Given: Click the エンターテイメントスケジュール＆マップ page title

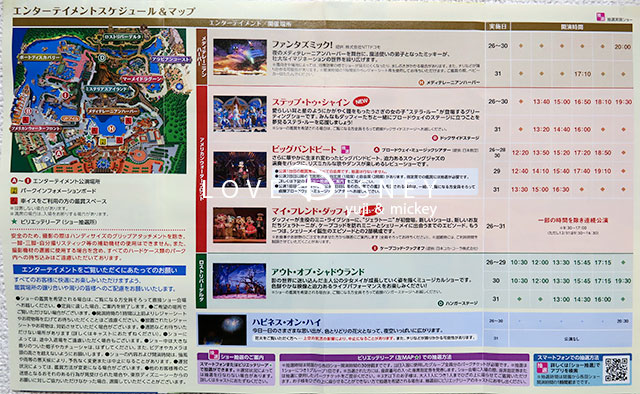Looking at the screenshot, I should click(104, 11).
